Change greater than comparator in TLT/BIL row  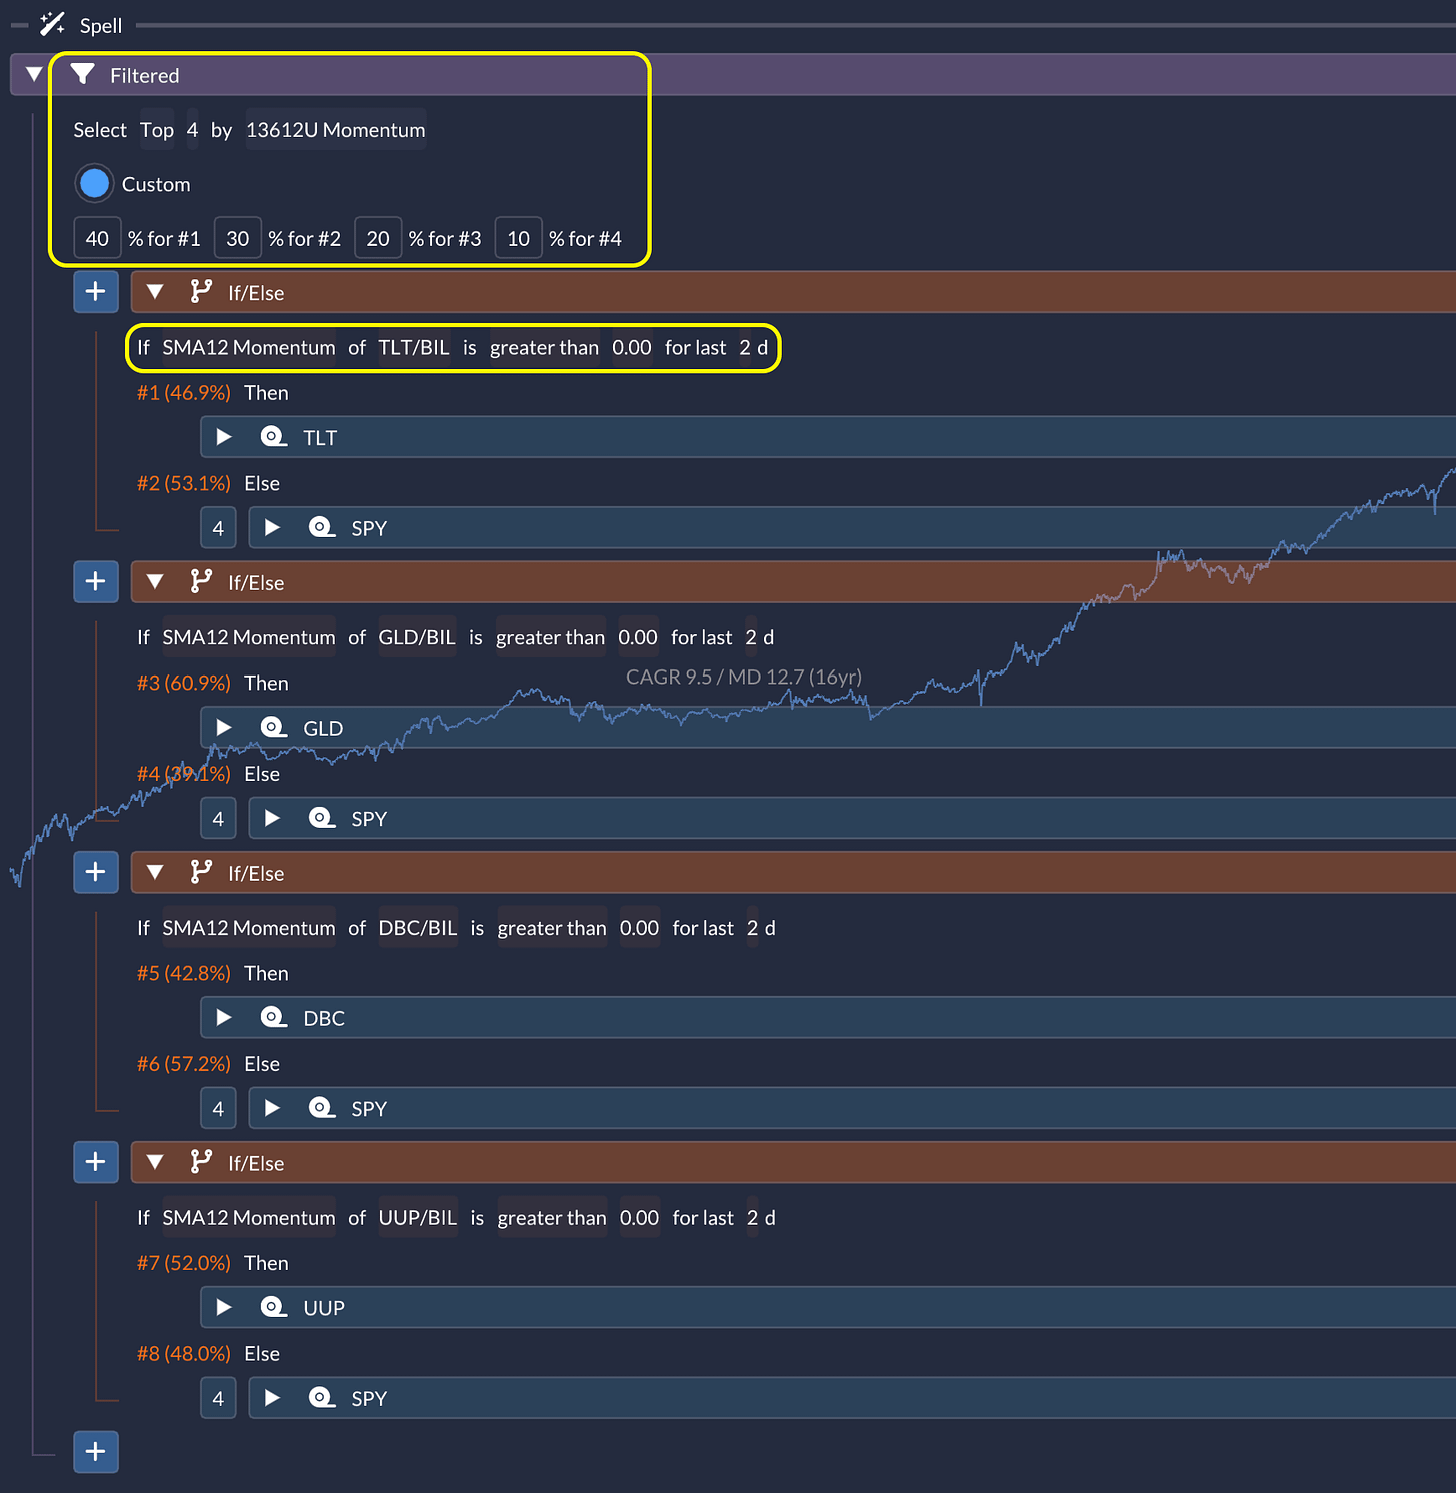[544, 348]
